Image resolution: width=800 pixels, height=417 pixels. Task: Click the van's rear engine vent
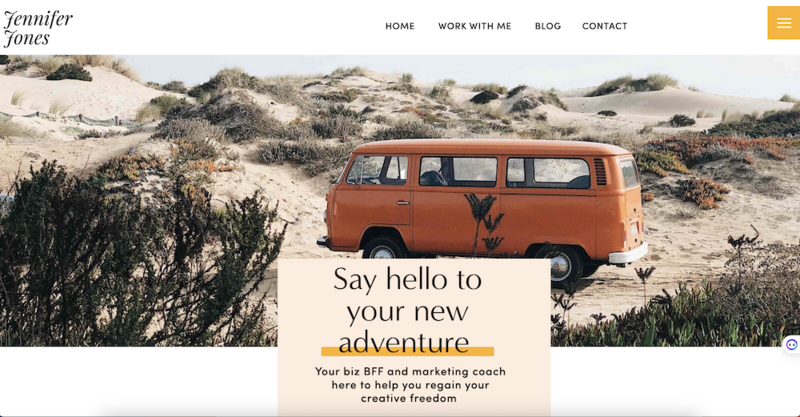[601, 172]
